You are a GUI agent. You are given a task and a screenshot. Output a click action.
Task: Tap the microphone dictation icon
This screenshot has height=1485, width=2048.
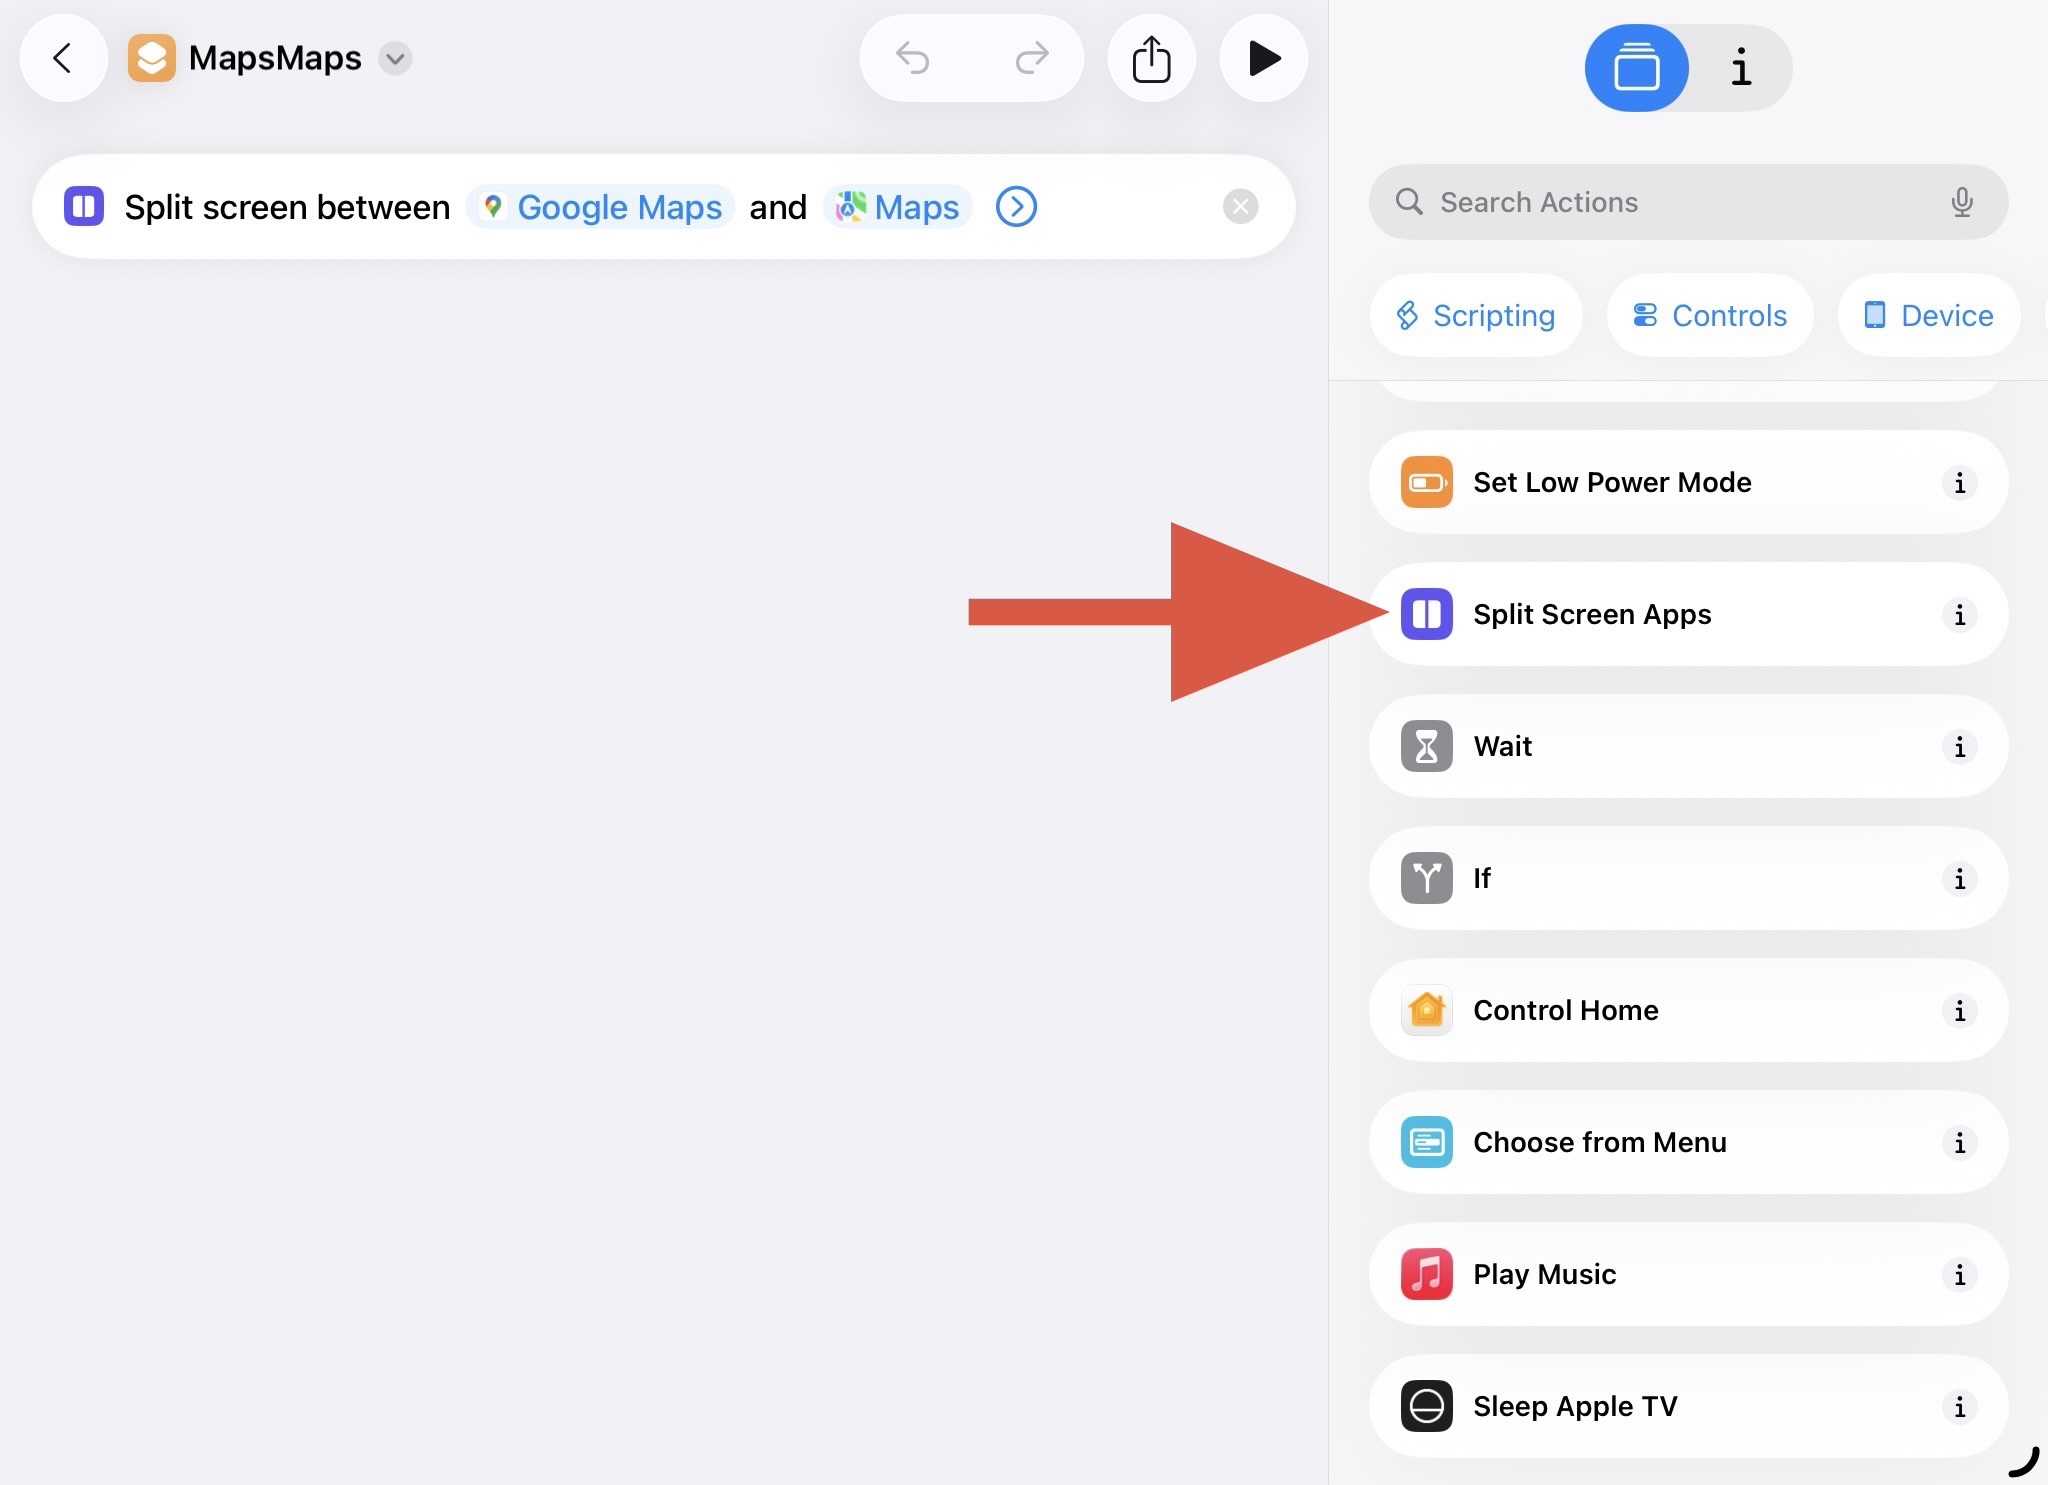pos(1962,202)
